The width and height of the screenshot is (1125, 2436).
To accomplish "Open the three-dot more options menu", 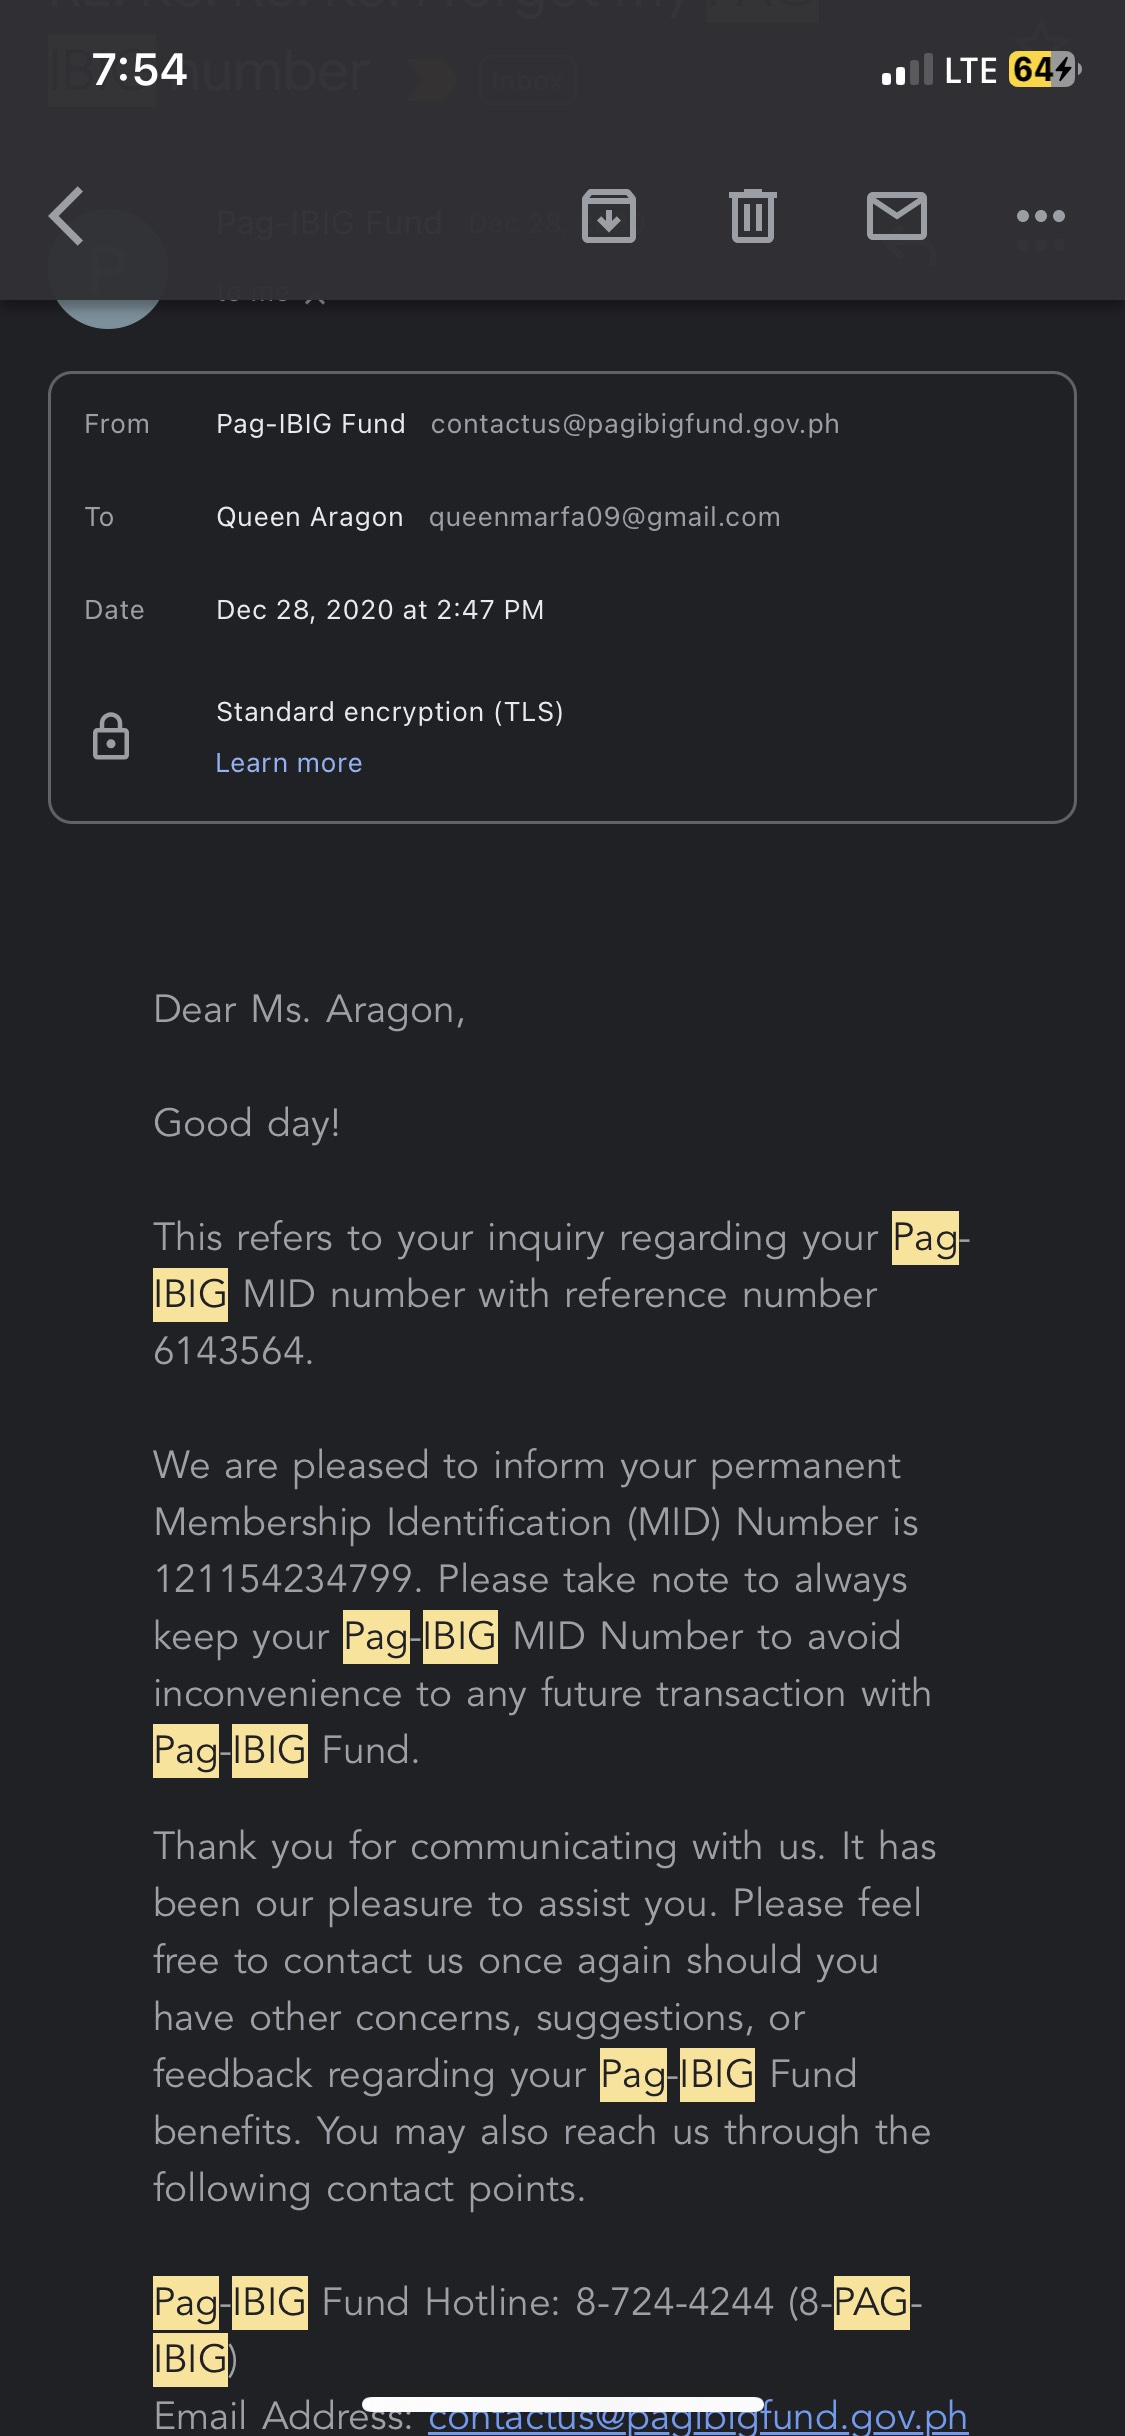I will 1040,216.
